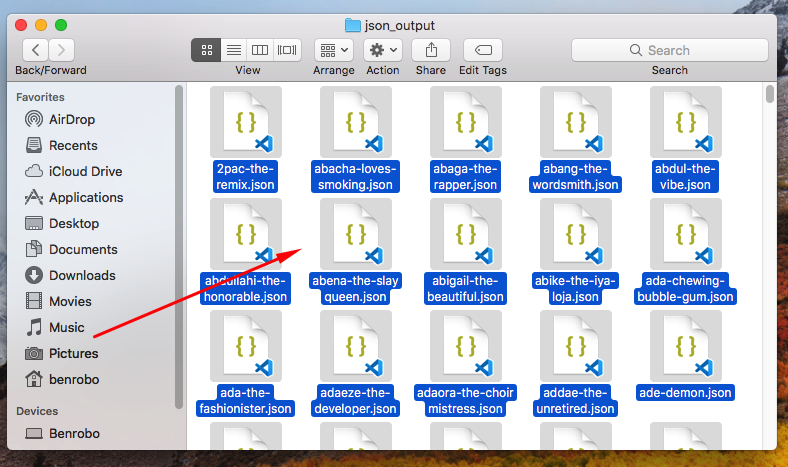This screenshot has width=788, height=467.
Task: Open the Action gear menu
Action: [x=383, y=50]
